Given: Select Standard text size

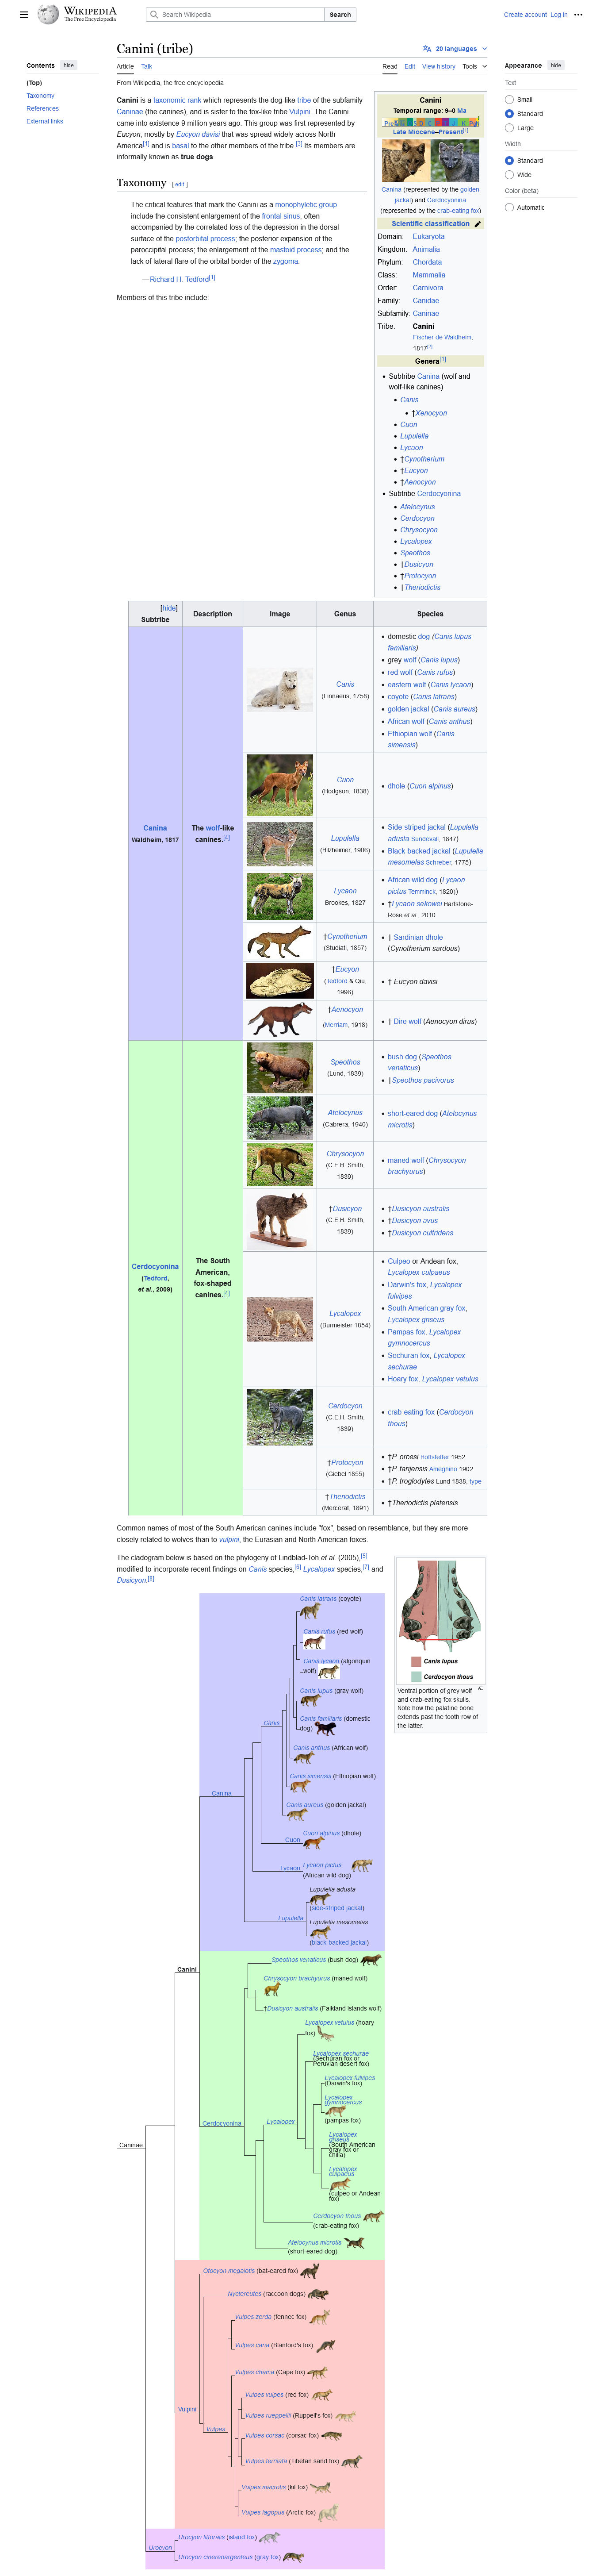Looking at the screenshot, I should point(509,114).
